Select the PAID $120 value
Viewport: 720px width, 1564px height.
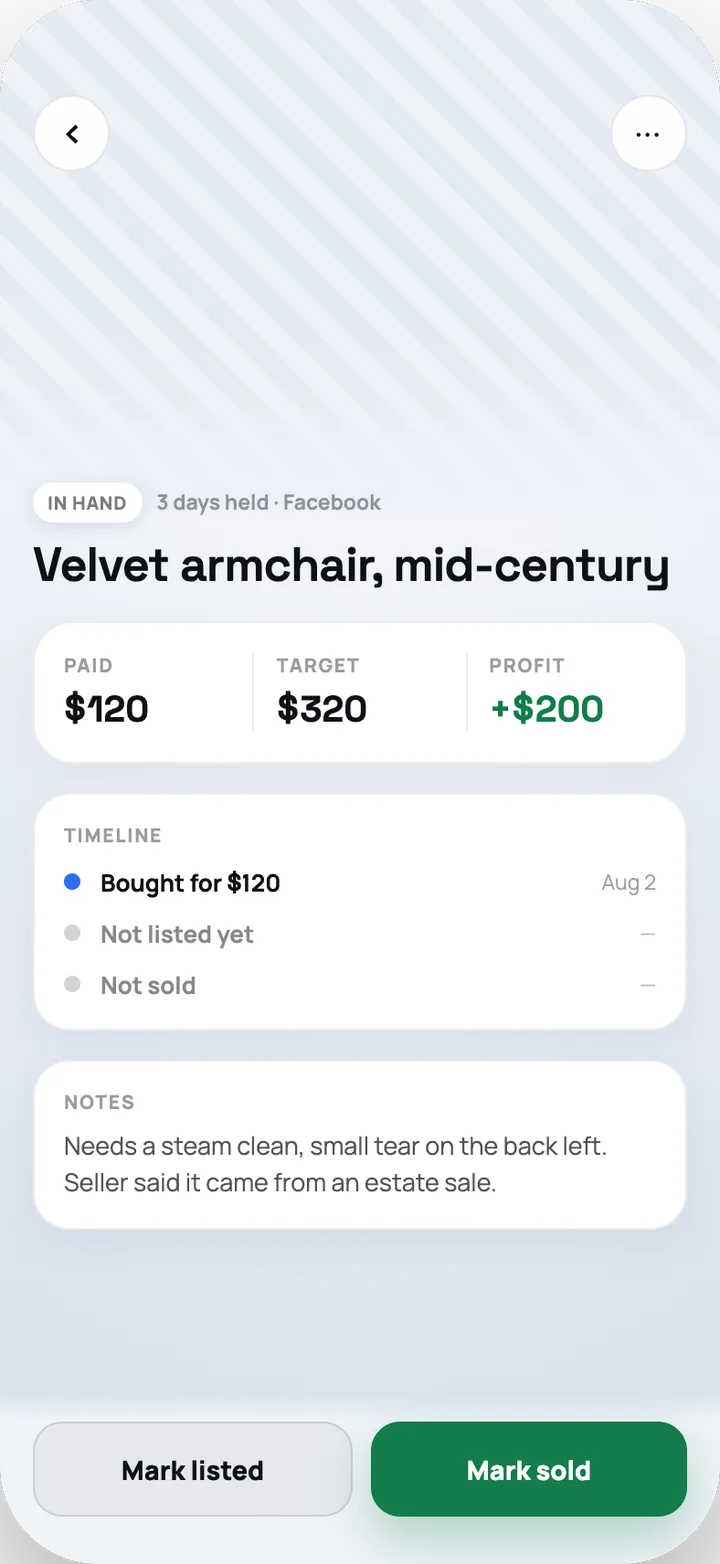click(x=107, y=708)
